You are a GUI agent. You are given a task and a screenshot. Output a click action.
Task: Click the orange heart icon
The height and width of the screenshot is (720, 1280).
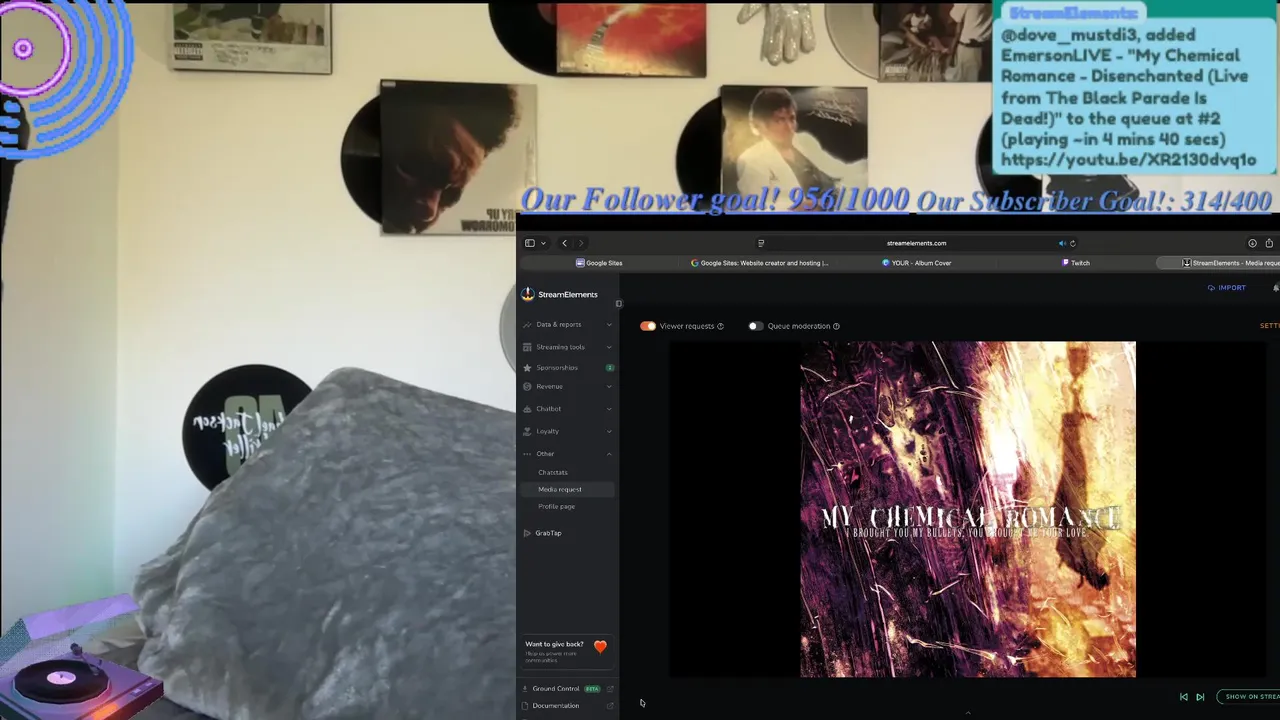[600, 646]
